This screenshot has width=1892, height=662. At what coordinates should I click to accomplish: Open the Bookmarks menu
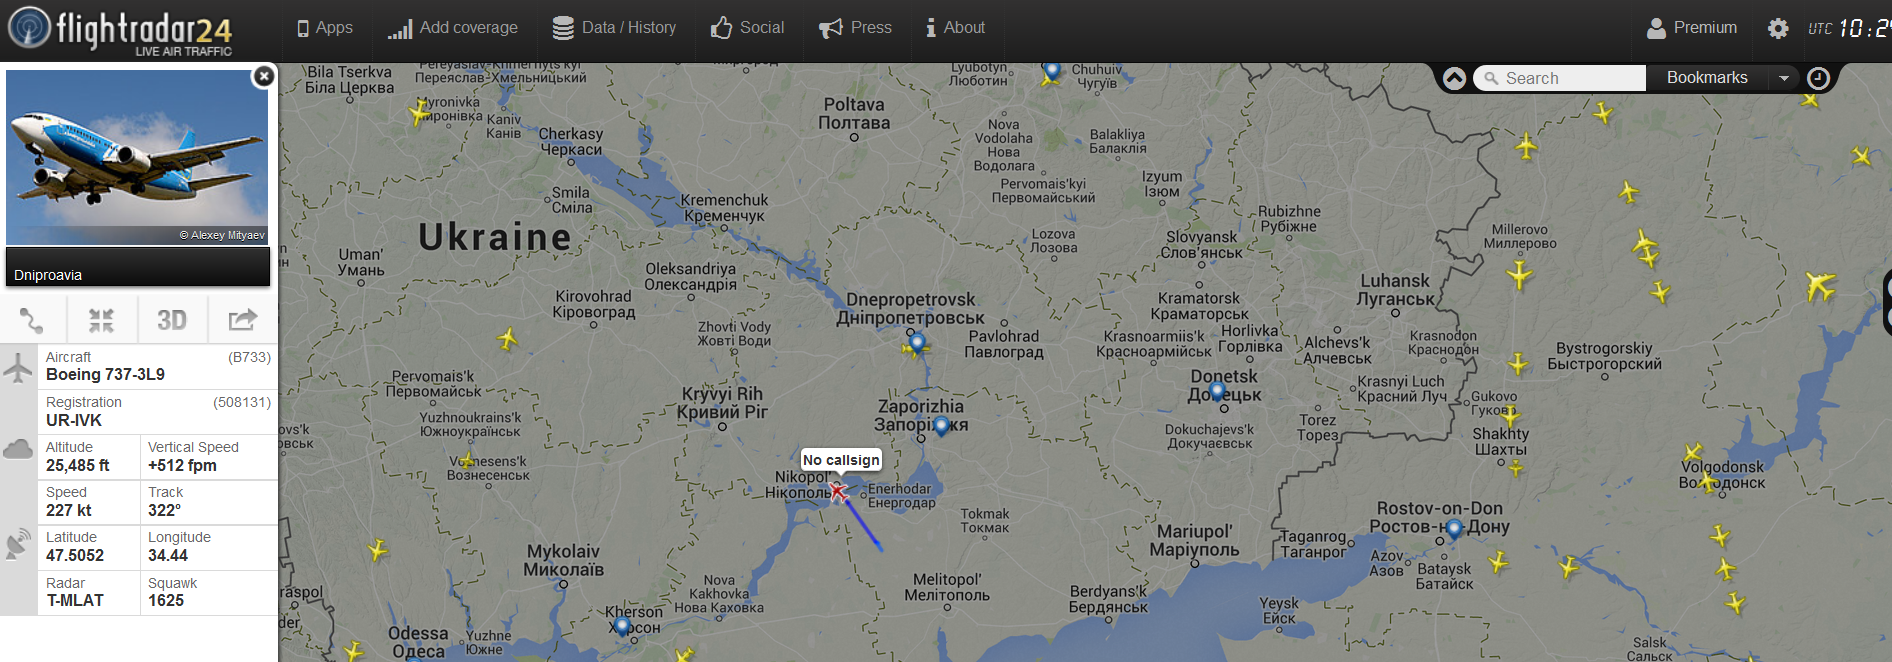(x=1707, y=78)
